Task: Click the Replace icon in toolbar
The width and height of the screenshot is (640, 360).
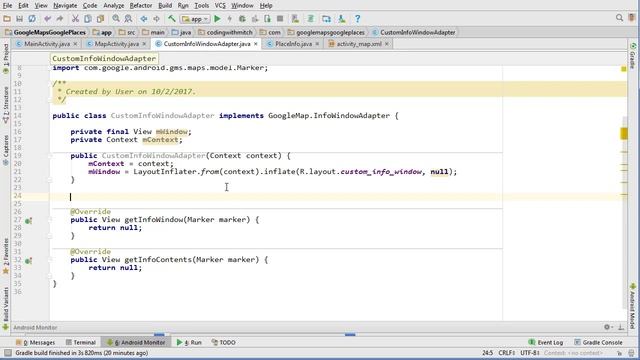Action: click(128, 19)
